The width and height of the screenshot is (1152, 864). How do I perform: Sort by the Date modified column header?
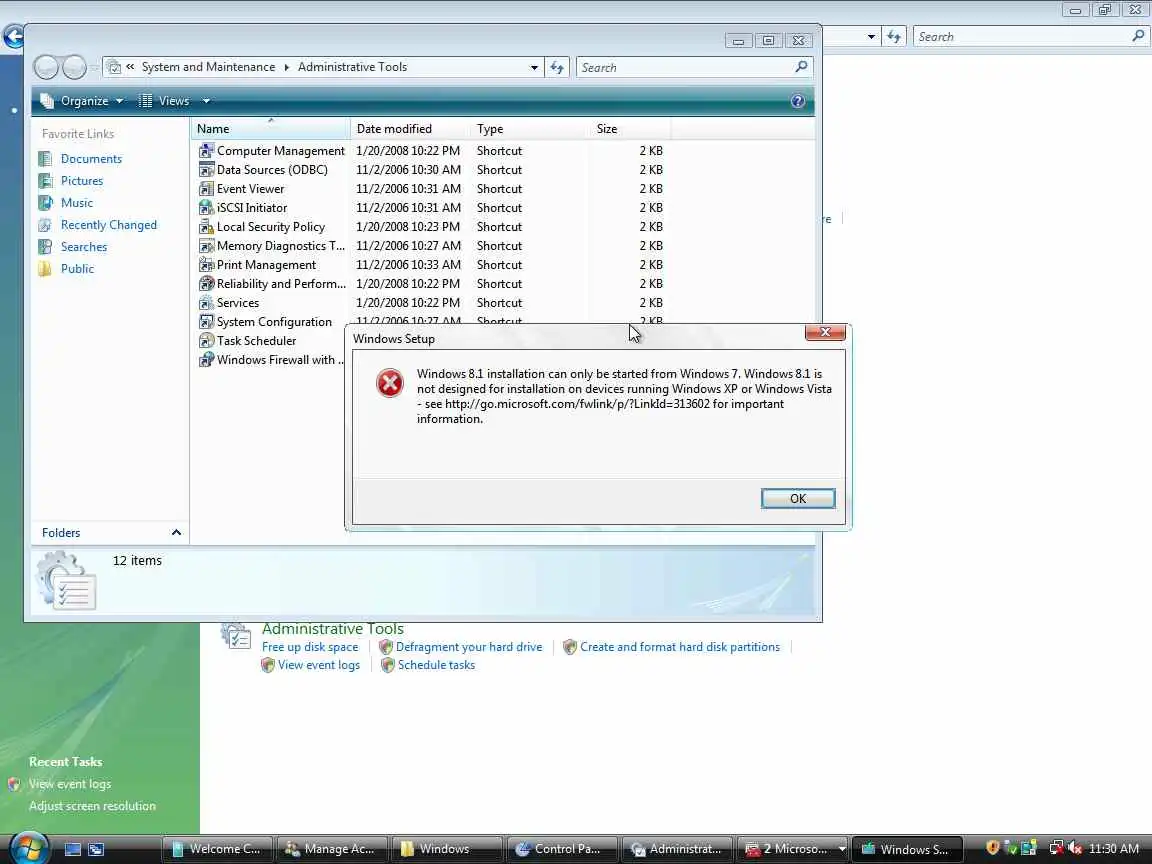410,129
